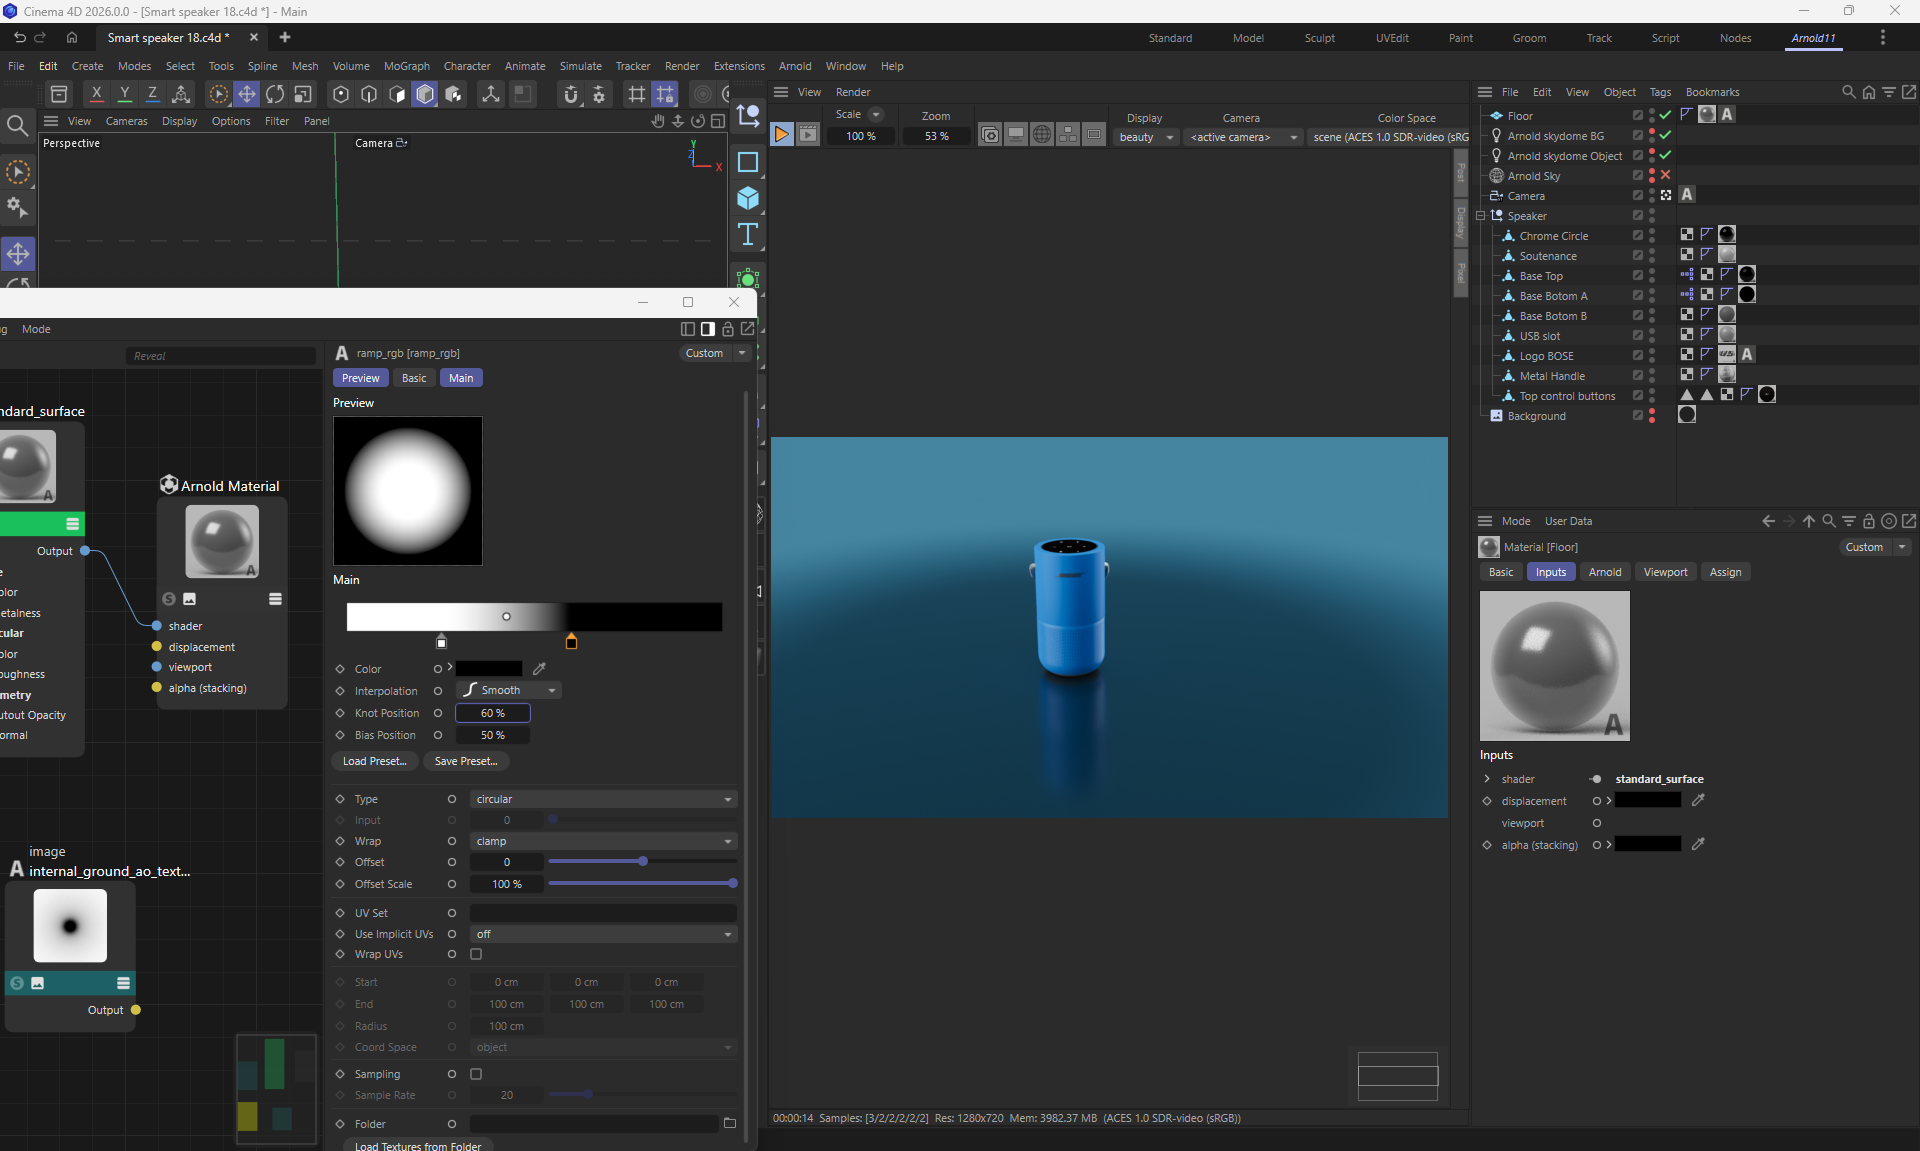Select the Text spline tool icon
This screenshot has width=1920, height=1151.
click(748, 235)
